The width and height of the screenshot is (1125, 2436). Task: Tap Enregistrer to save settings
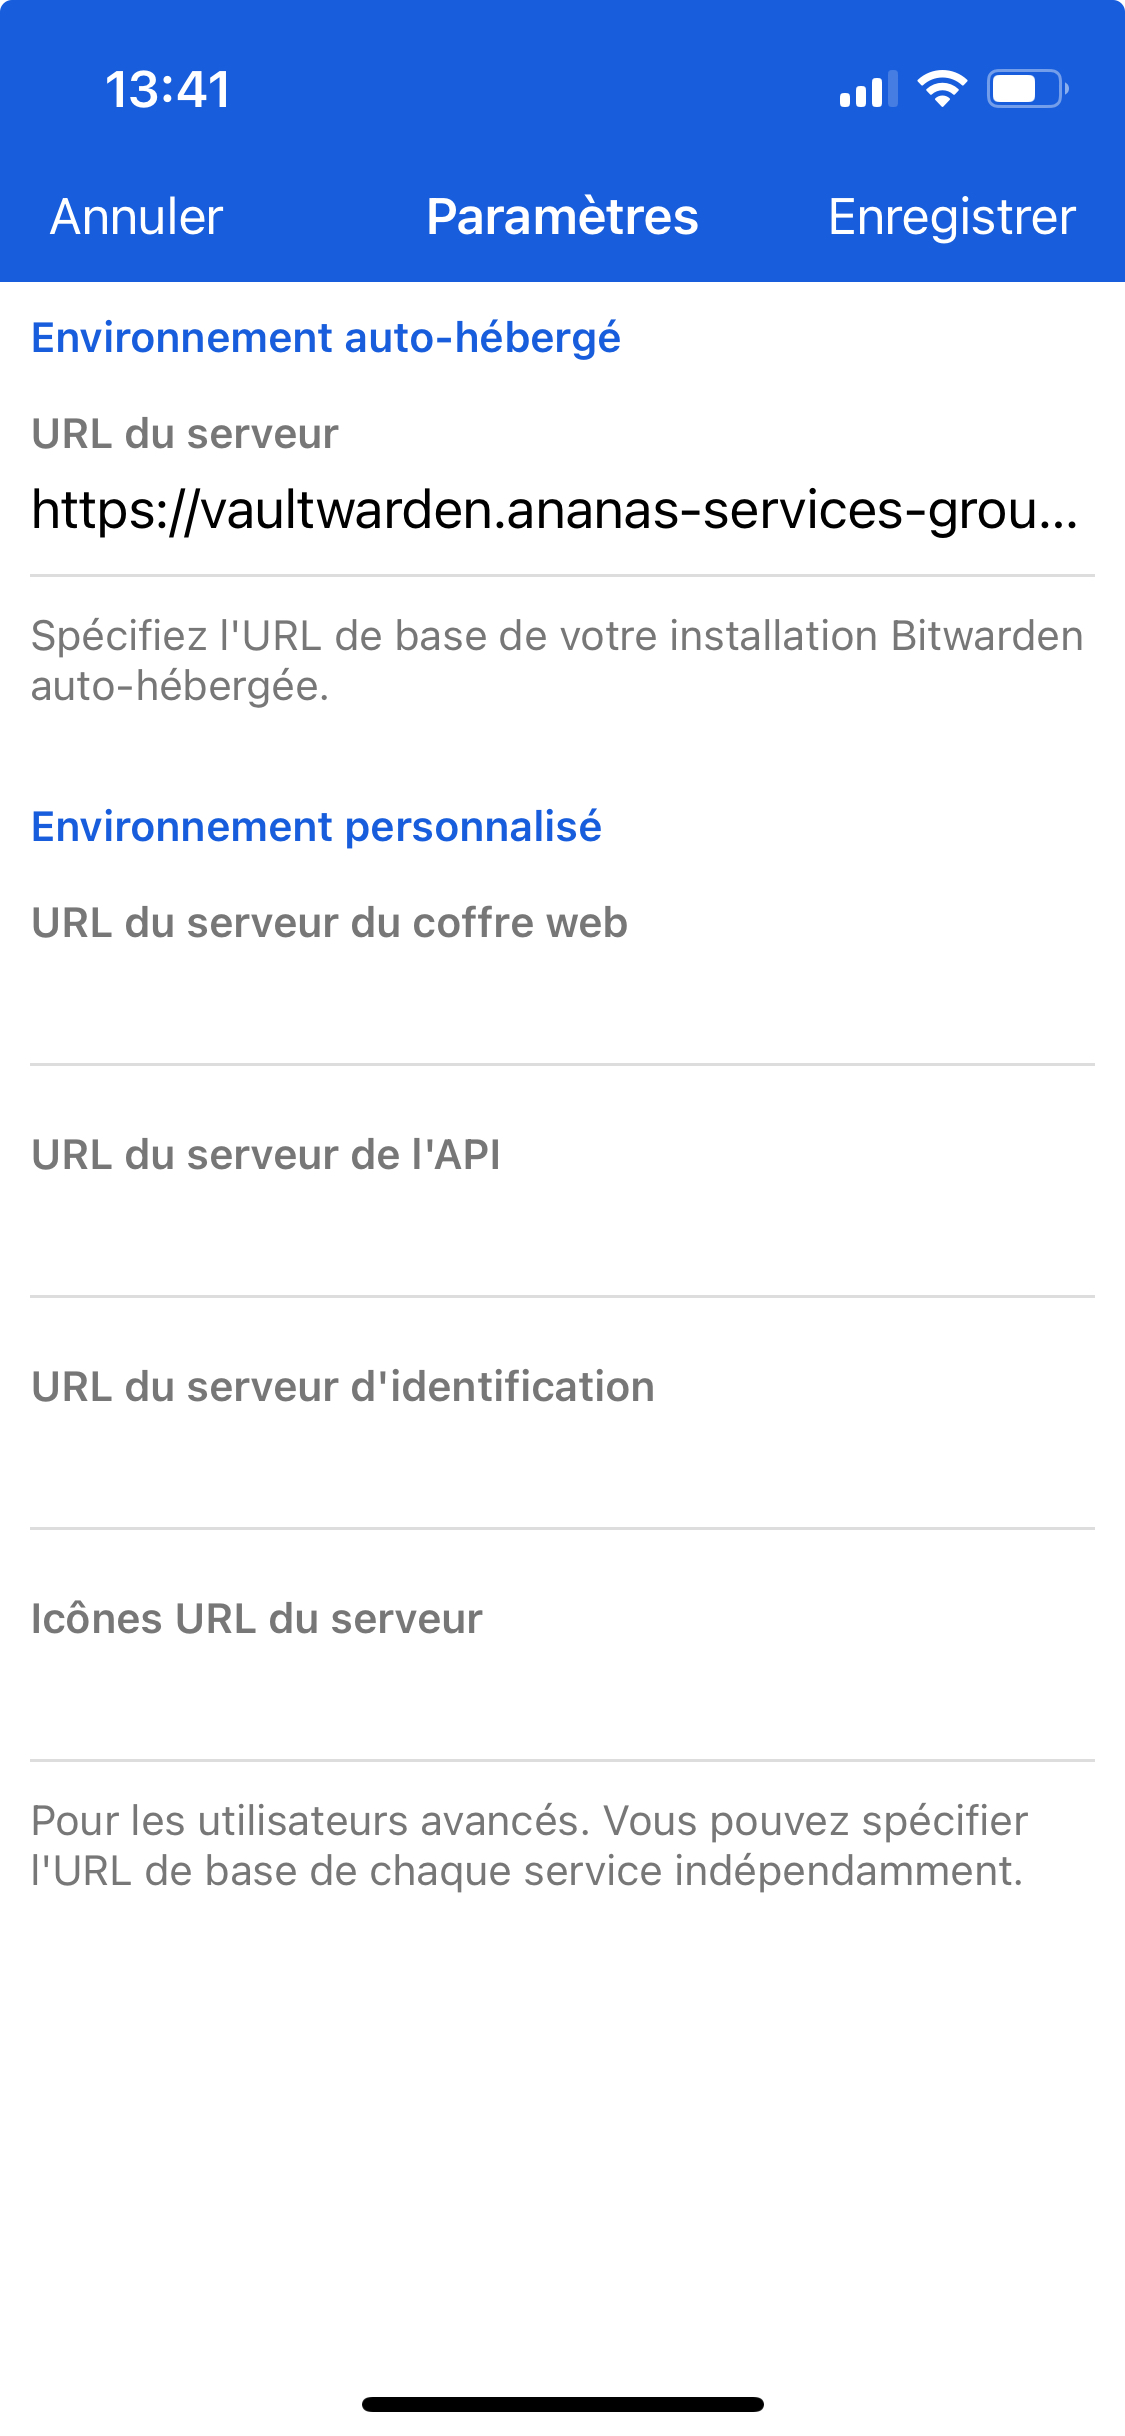951,217
